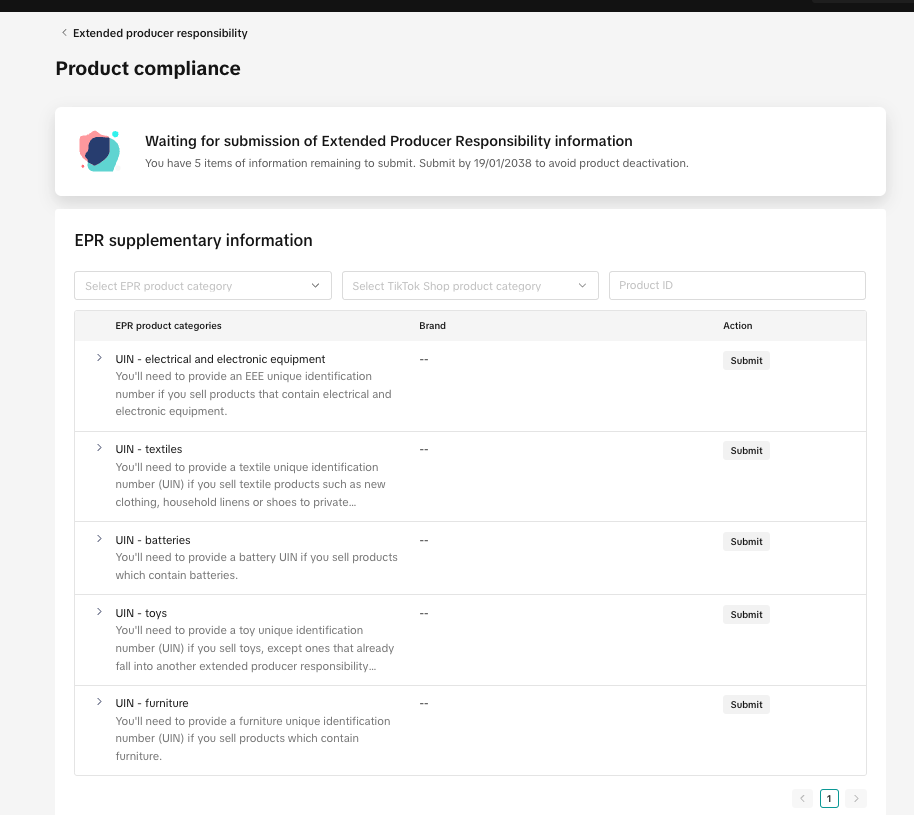Expand the UIN - batteries row
The image size is (914, 815).
(98, 539)
